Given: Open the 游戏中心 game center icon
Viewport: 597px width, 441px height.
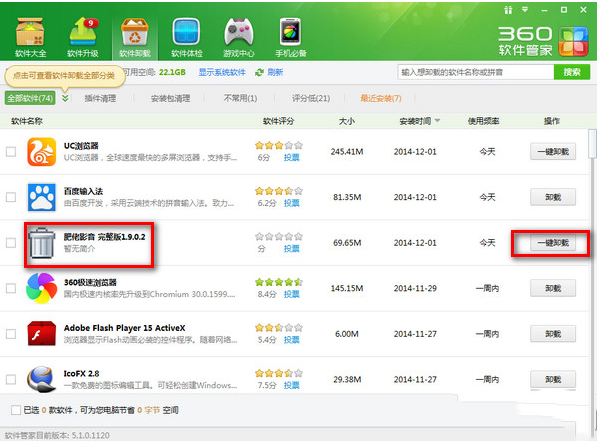Looking at the screenshot, I should (x=238, y=37).
